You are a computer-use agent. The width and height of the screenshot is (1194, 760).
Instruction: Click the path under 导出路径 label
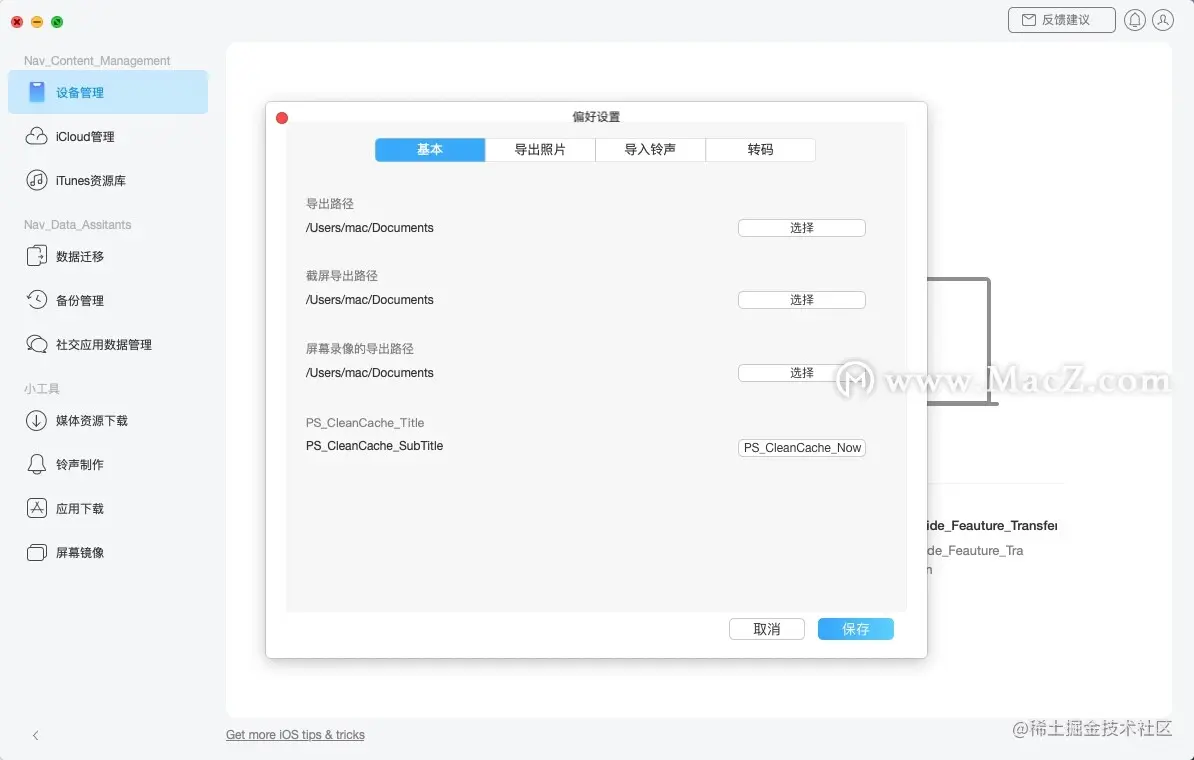click(369, 228)
